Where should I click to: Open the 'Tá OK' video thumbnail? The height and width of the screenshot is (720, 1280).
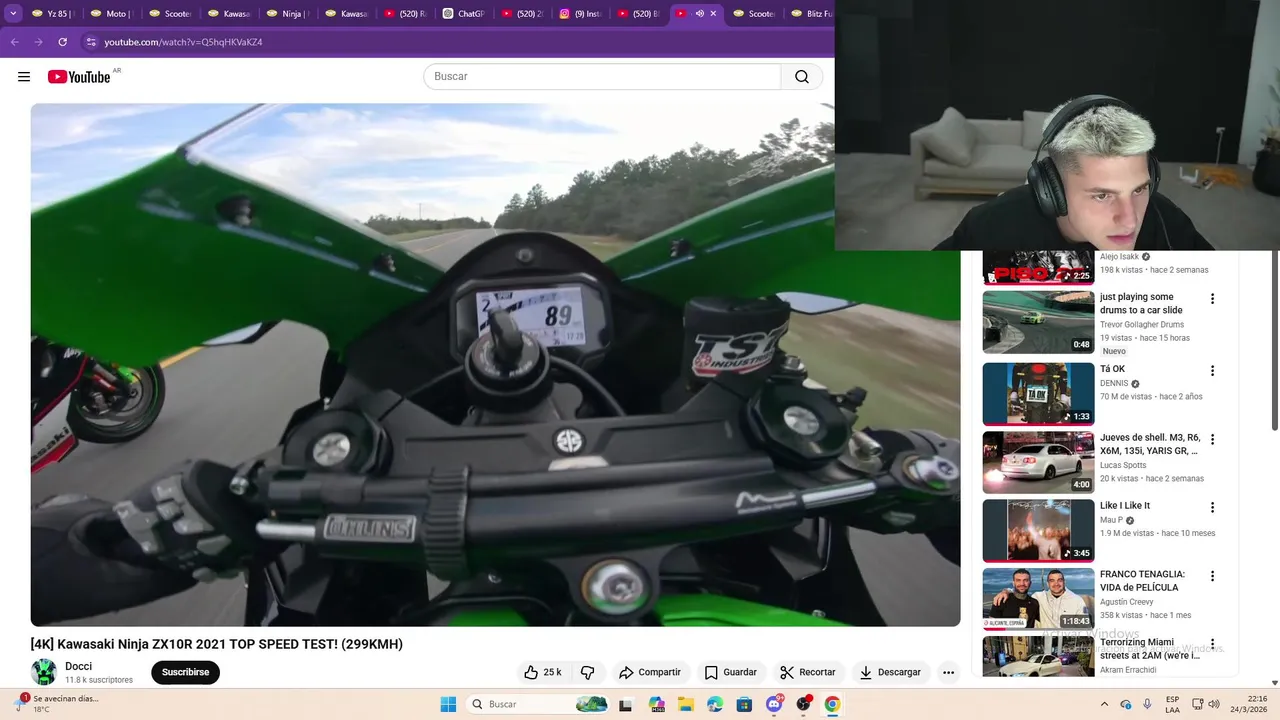[x=1038, y=394]
